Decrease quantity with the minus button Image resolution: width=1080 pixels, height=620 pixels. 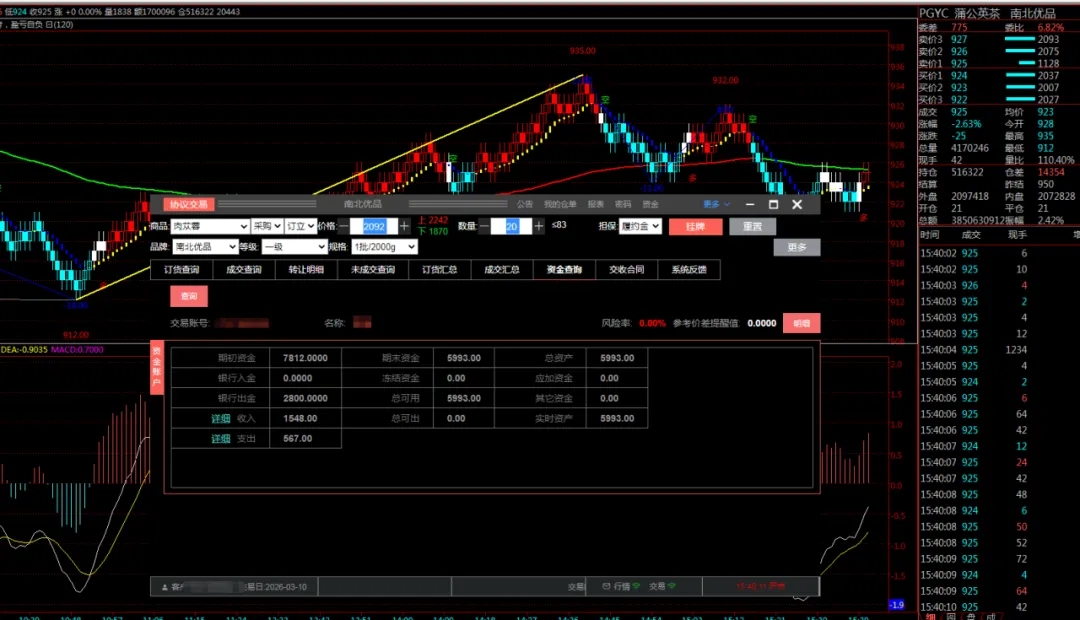point(484,226)
